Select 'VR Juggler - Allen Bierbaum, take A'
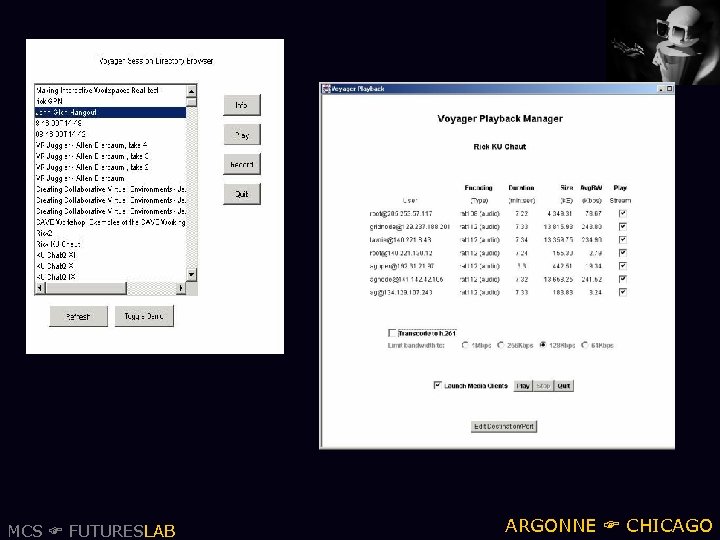 110,145
